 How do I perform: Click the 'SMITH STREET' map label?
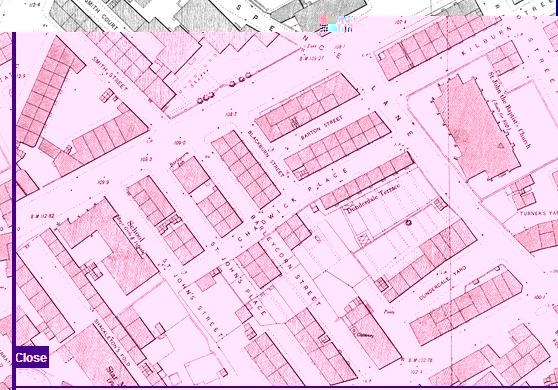click(x=110, y=74)
